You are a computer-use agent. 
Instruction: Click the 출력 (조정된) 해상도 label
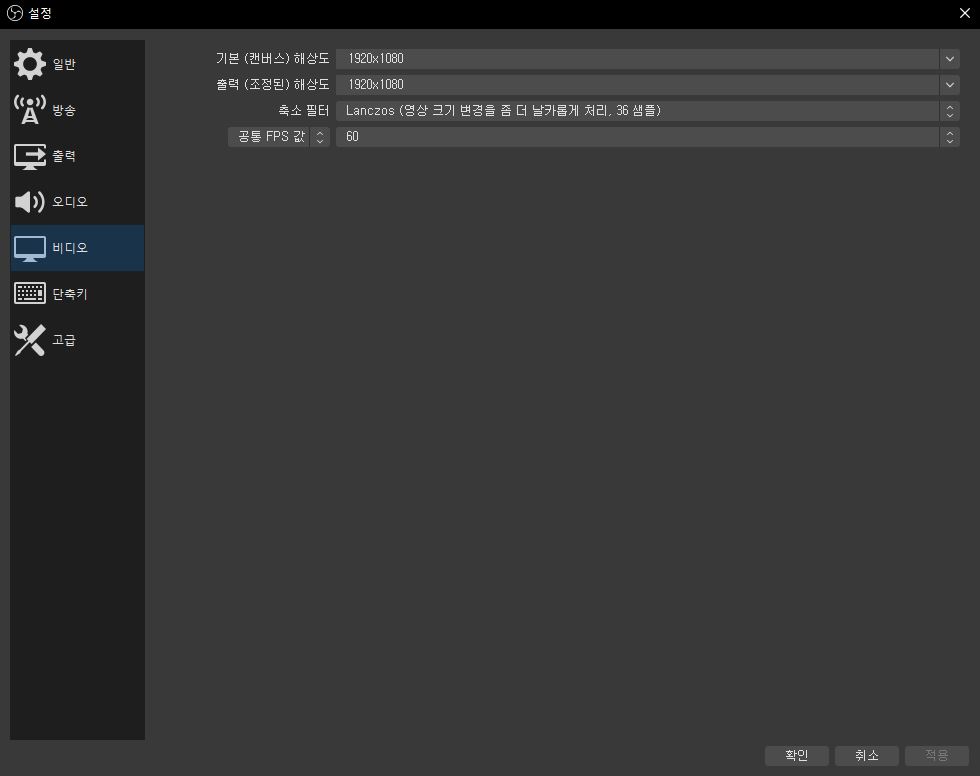pos(272,84)
